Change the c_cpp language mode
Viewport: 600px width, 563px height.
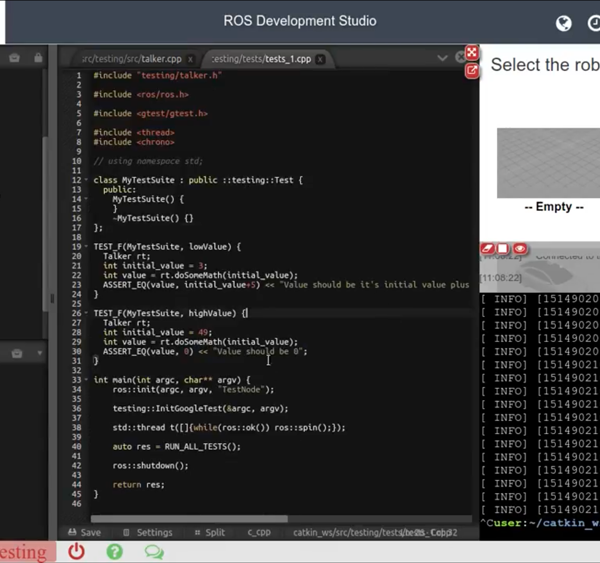click(x=259, y=532)
